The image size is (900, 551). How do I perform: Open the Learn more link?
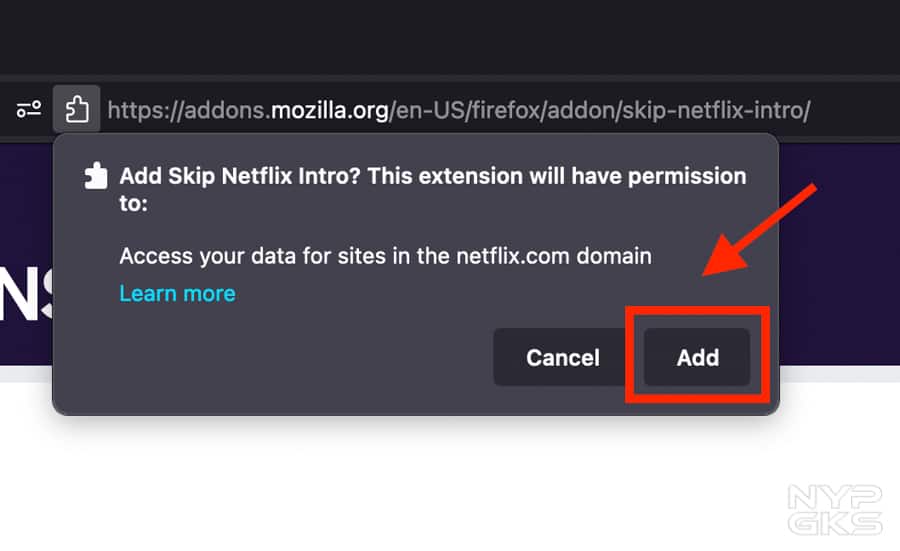(x=177, y=293)
